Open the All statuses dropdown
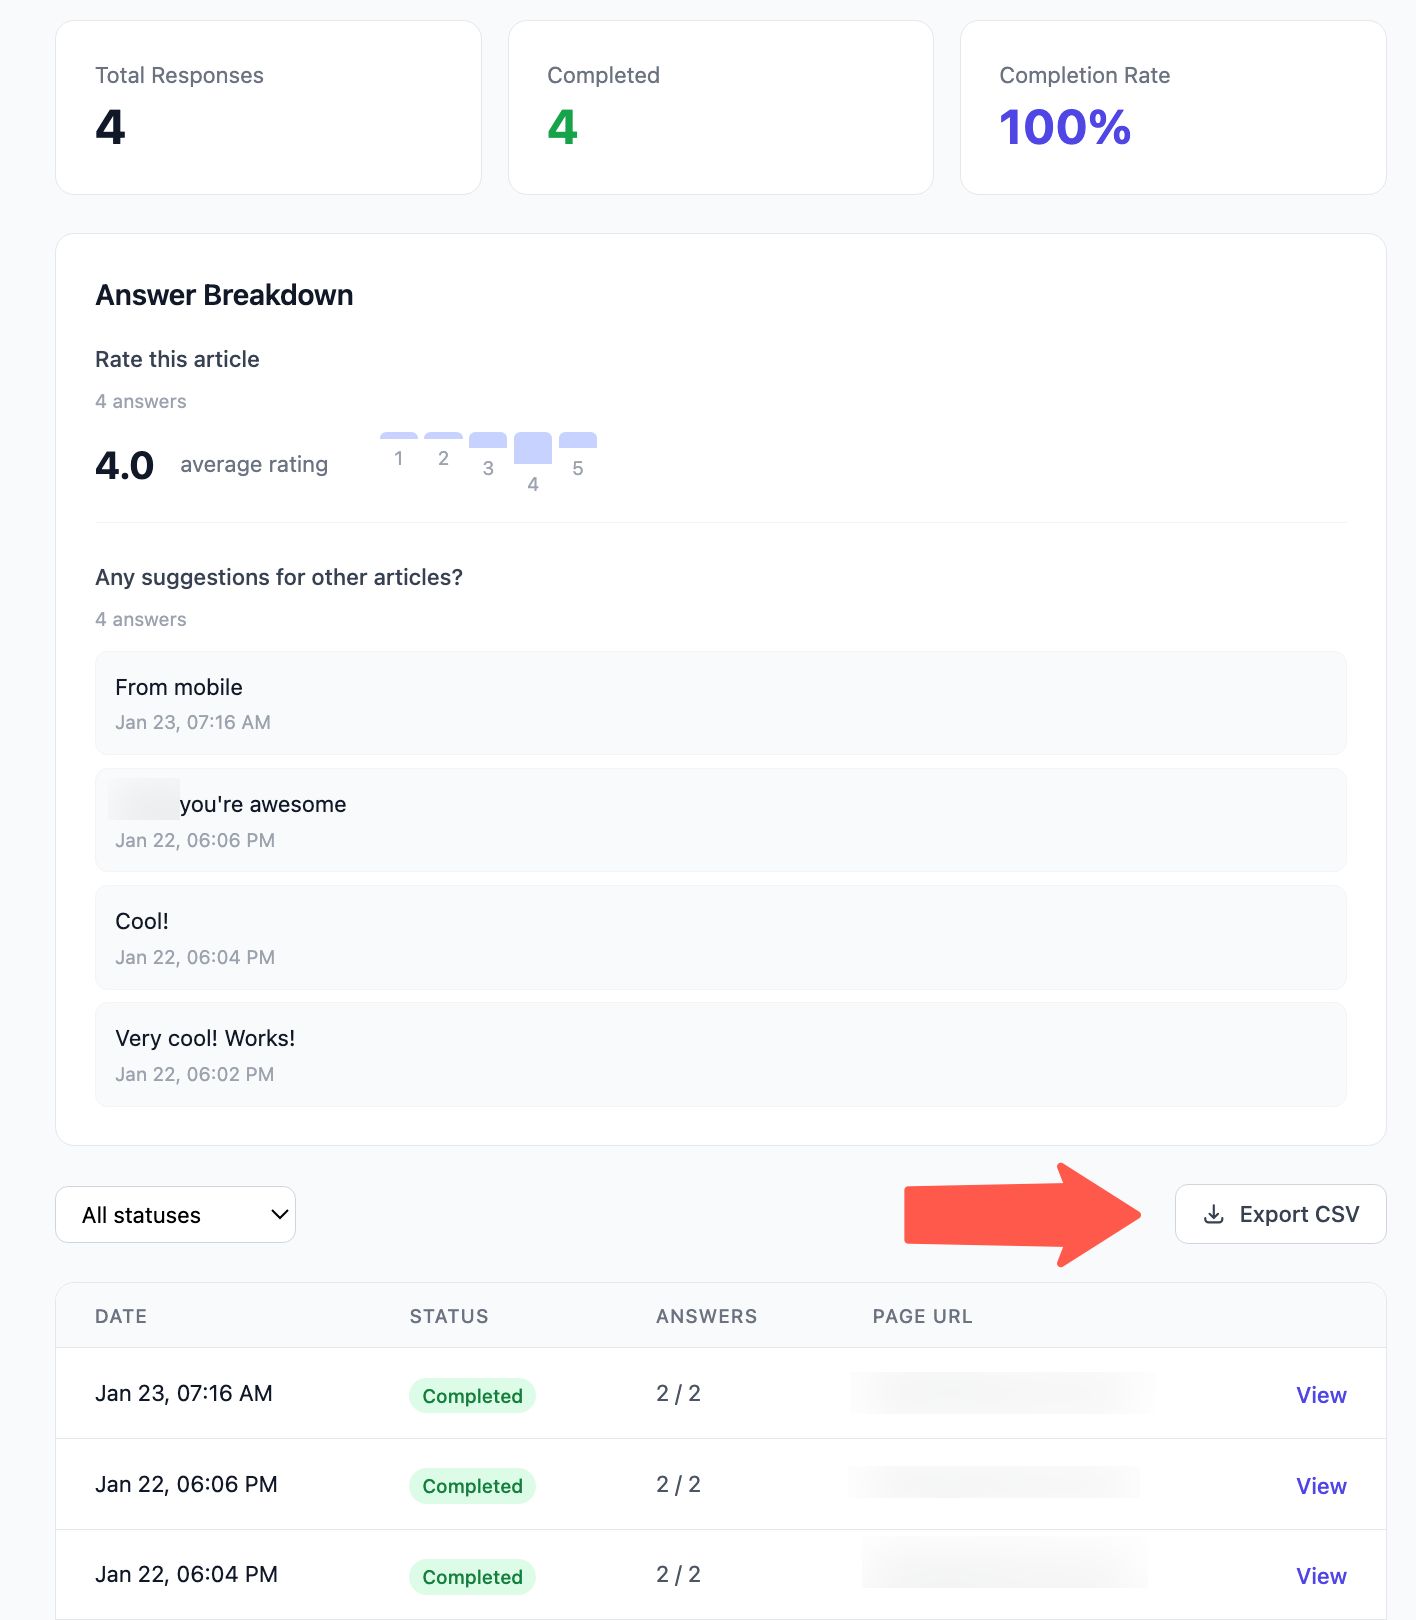 click(x=175, y=1215)
